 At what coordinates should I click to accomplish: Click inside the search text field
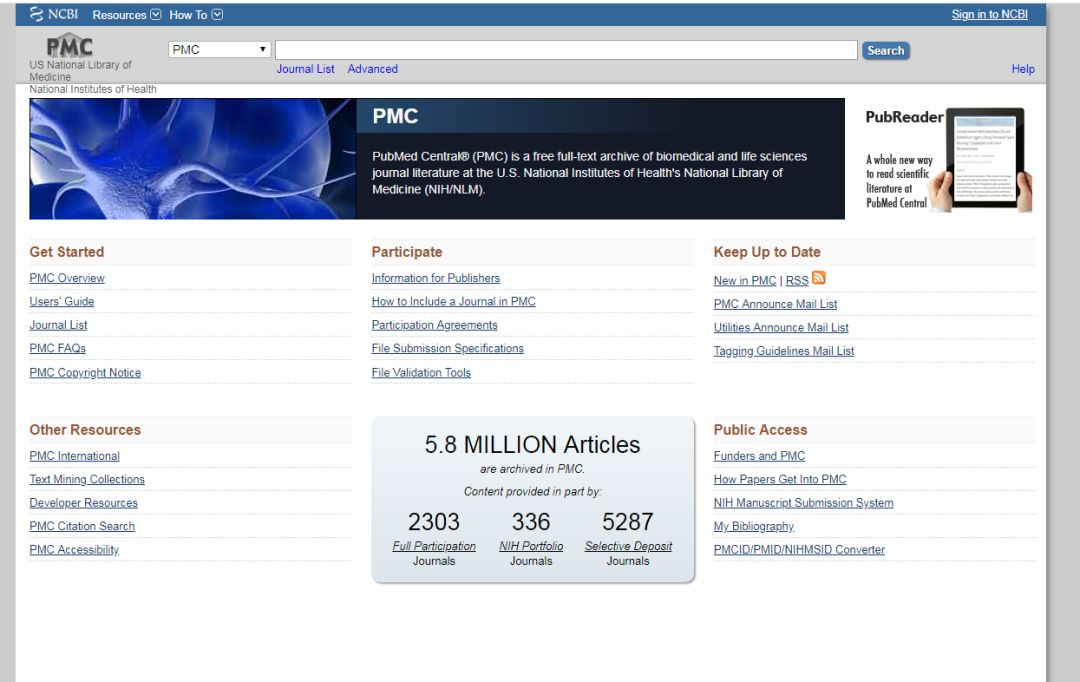click(x=565, y=50)
